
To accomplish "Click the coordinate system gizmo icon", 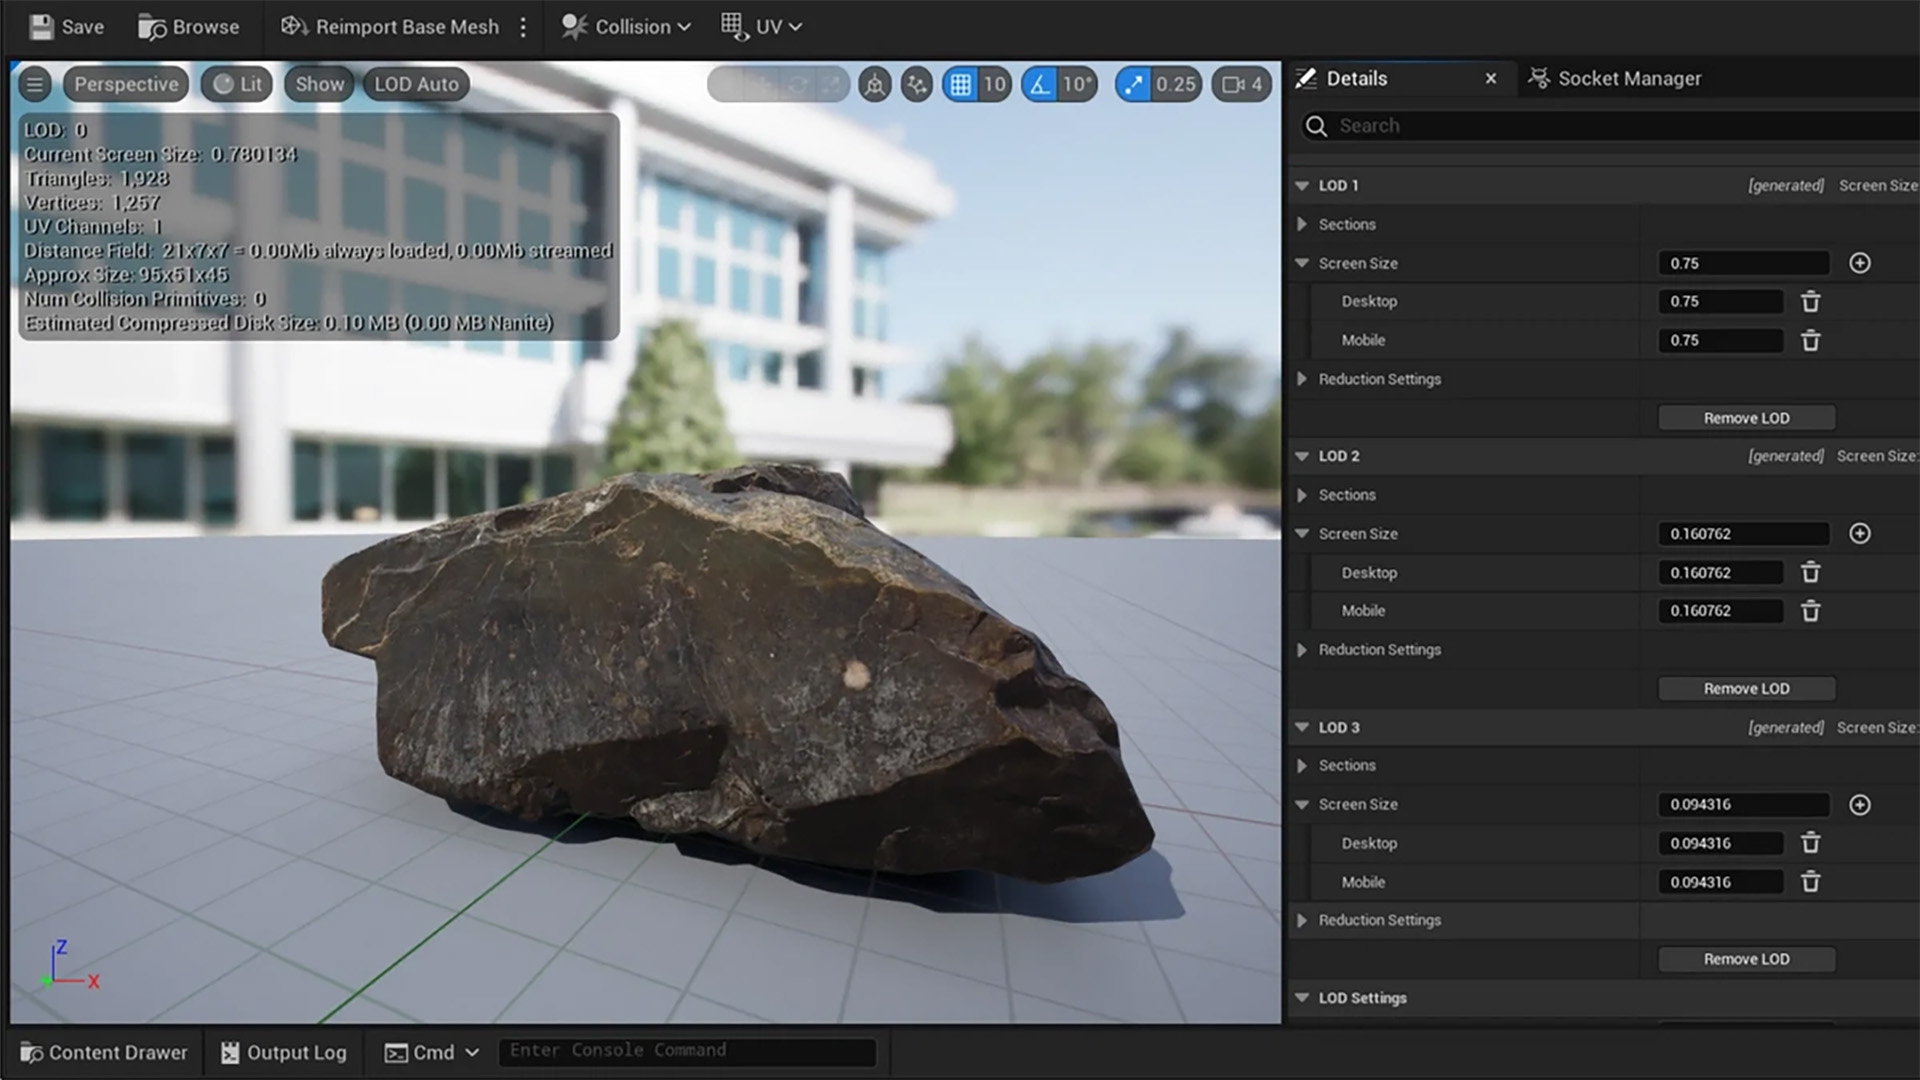I will tap(875, 85).
